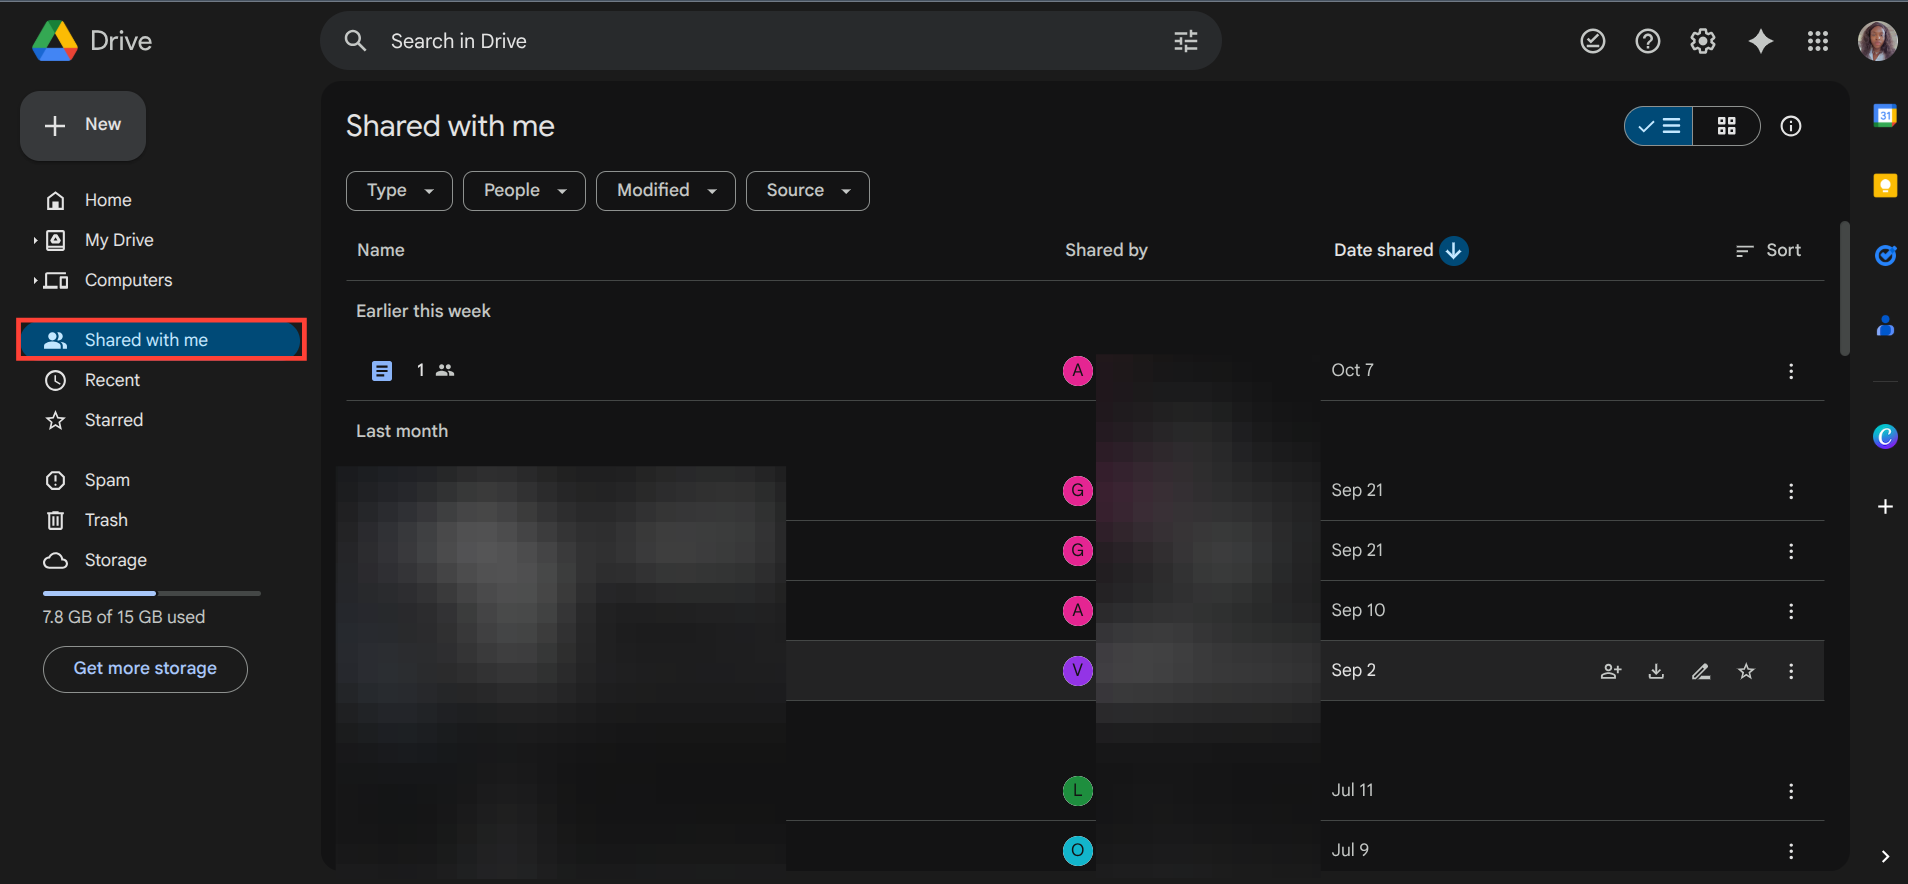Click the offline ready status icon
This screenshot has height=884, width=1908.
point(1592,41)
